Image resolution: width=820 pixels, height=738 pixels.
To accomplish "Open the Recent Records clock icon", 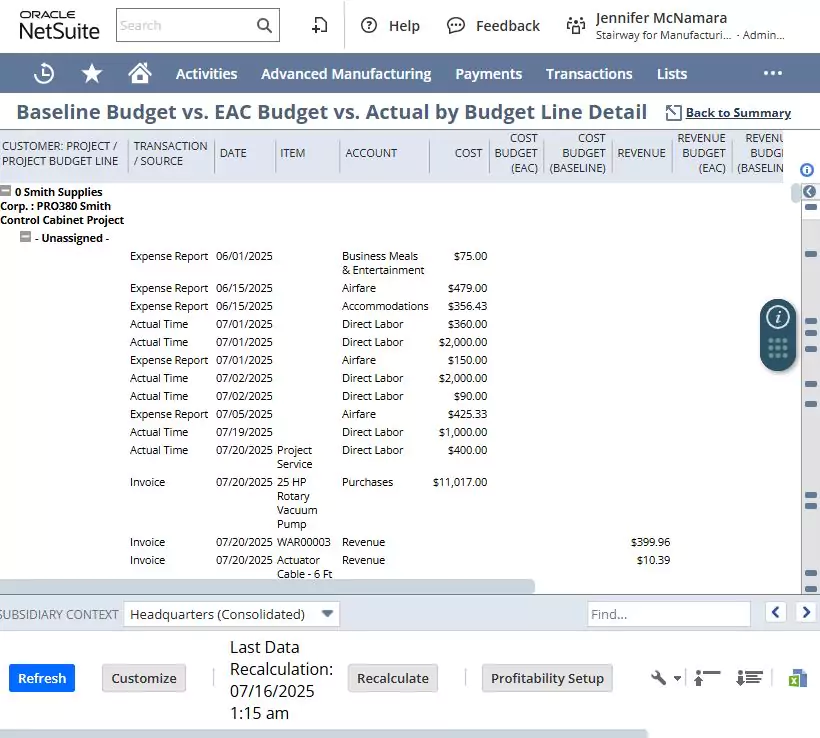I will click(x=44, y=73).
